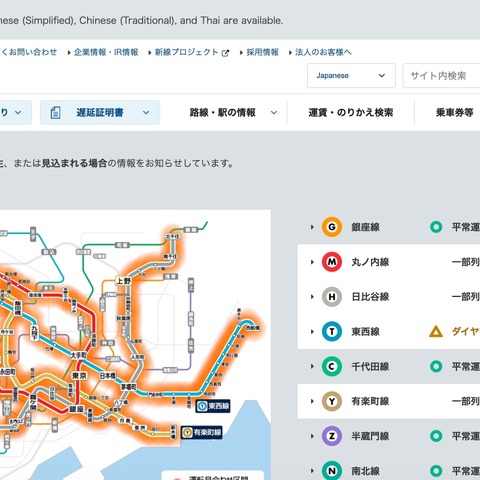Click 大手町 station on the route map
Image resolution: width=480 pixels, height=480 pixels.
[78, 355]
